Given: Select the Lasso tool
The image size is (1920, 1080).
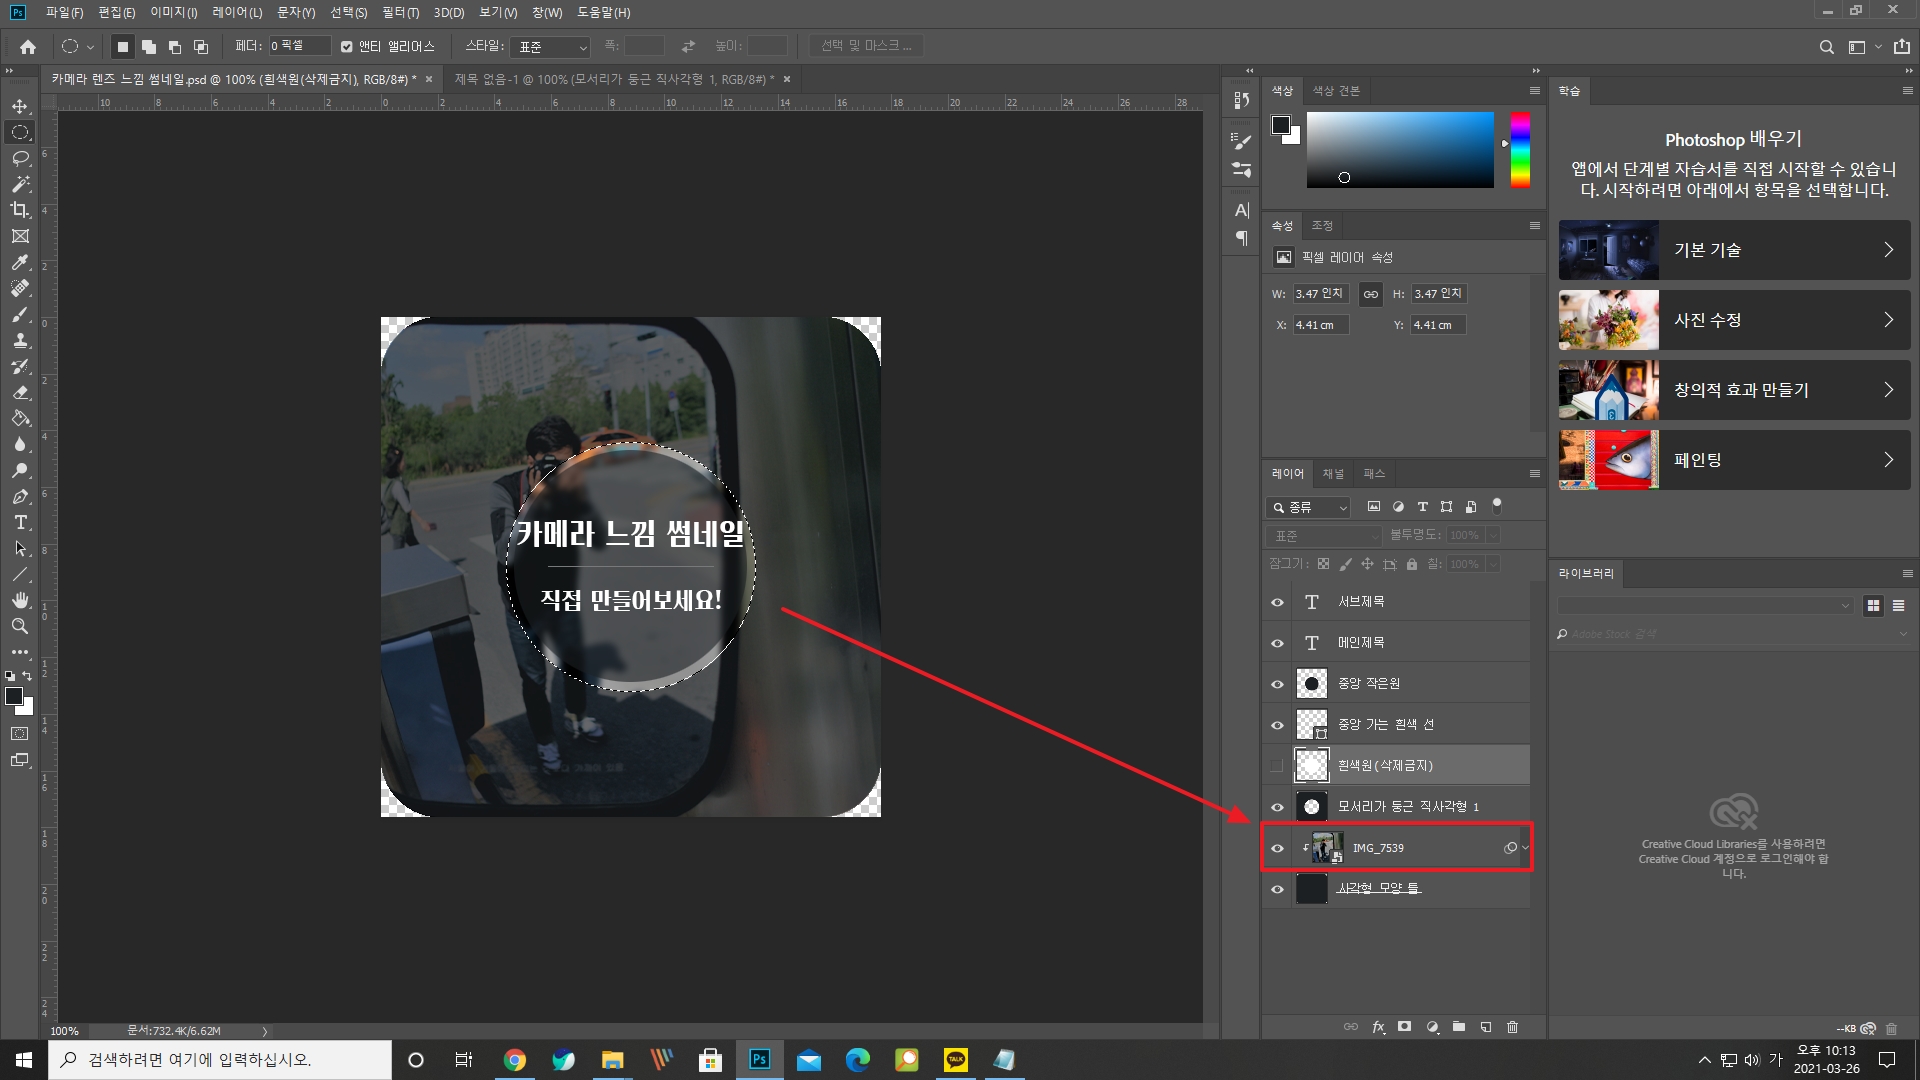Looking at the screenshot, I should point(20,158).
